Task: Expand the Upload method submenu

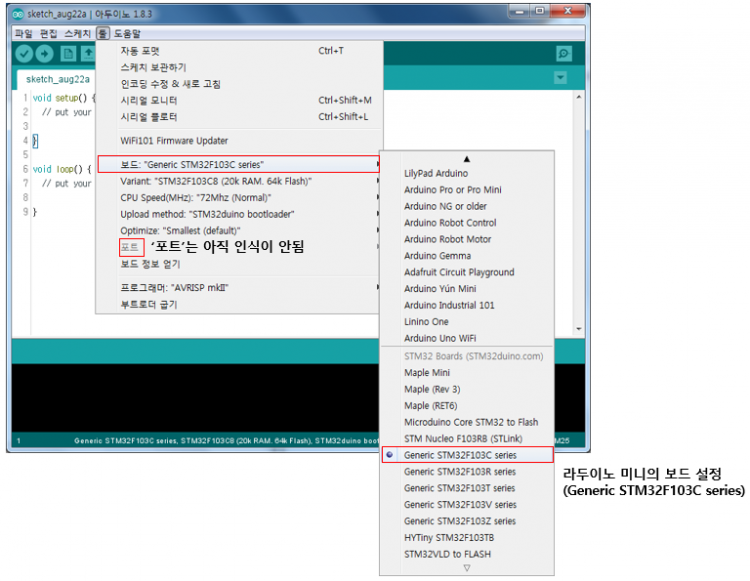Action: pos(239,214)
